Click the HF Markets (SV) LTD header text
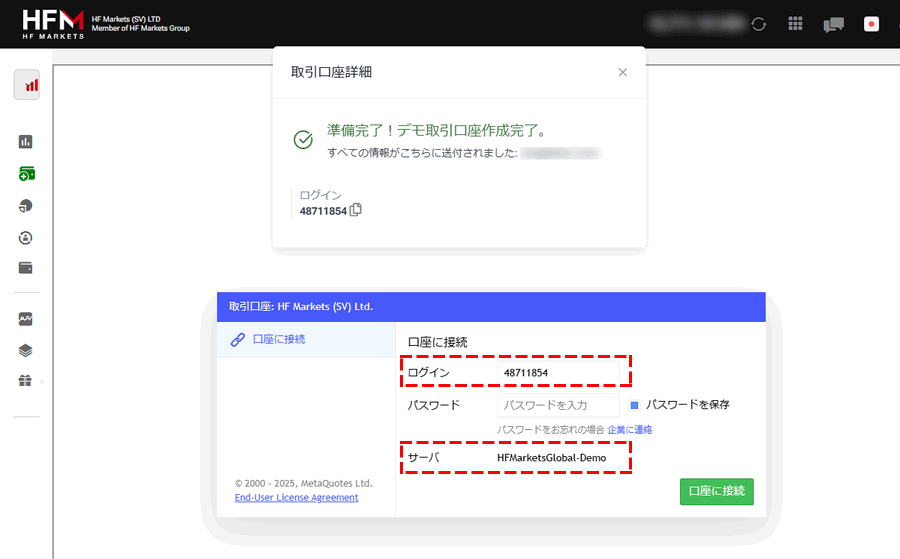900x559 pixels. pyautogui.click(x=126, y=19)
